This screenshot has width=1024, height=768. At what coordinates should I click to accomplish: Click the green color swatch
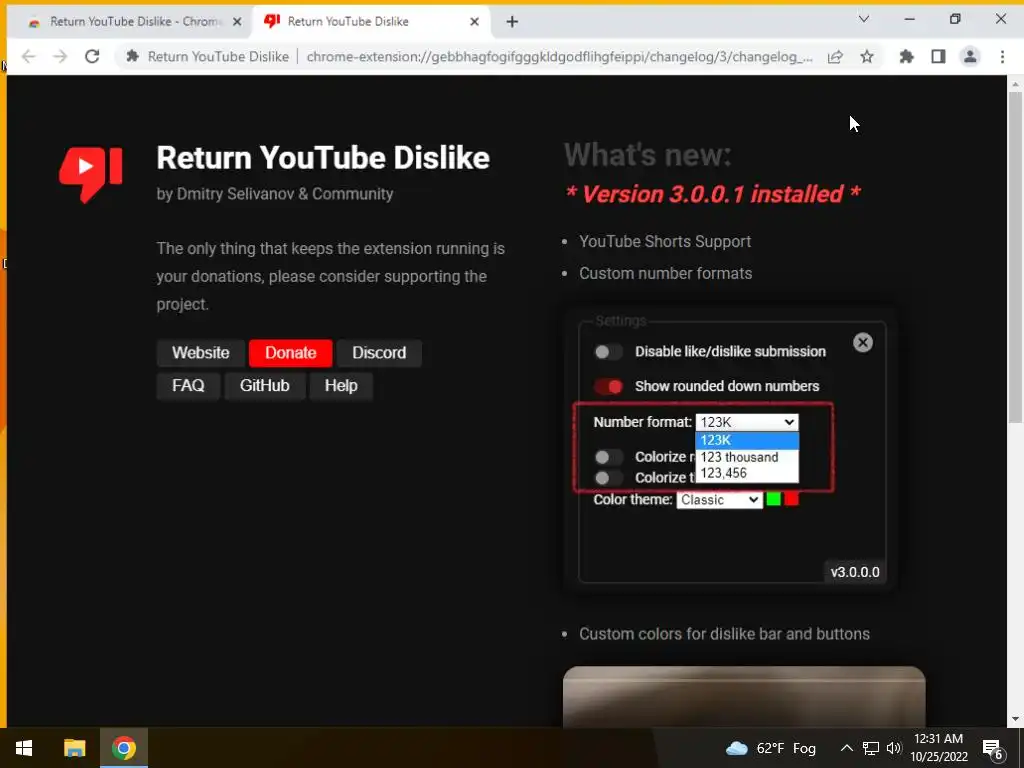773,500
